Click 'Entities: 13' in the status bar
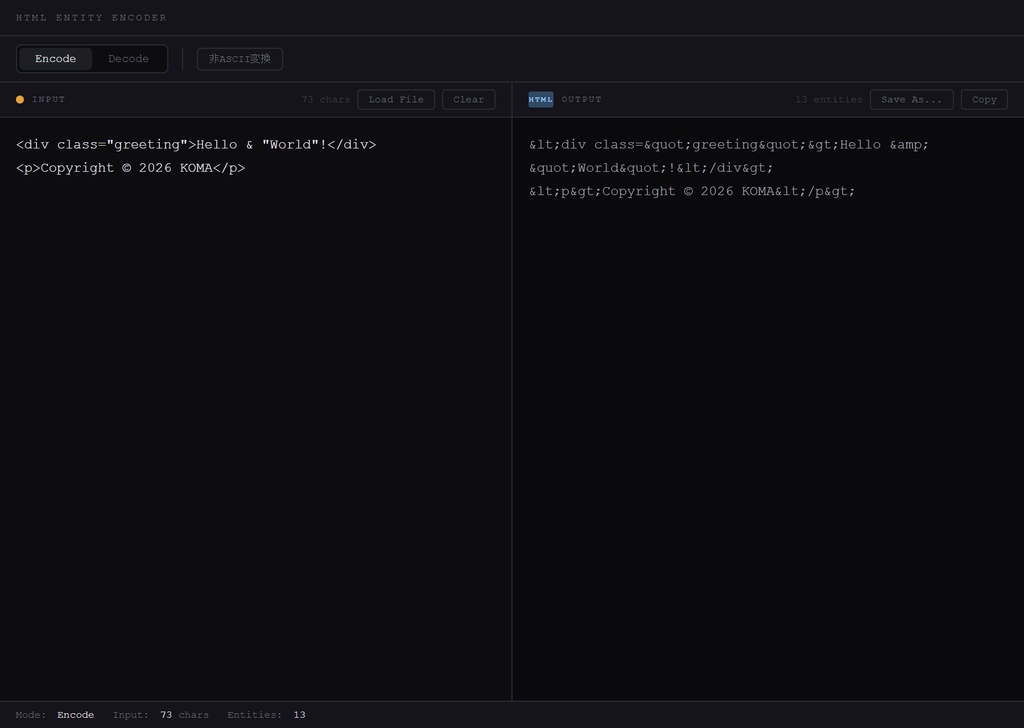This screenshot has width=1024, height=728. pyautogui.click(x=266, y=715)
